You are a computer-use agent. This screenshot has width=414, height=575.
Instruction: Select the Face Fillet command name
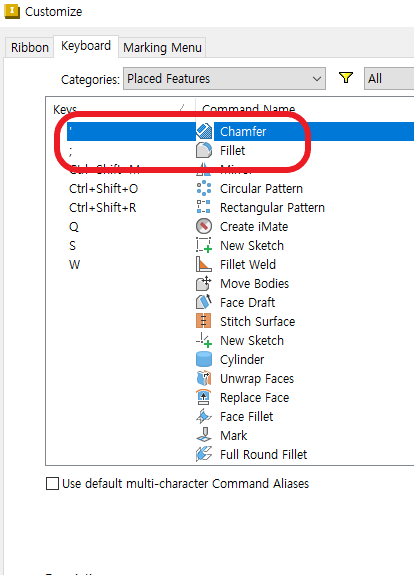[246, 417]
